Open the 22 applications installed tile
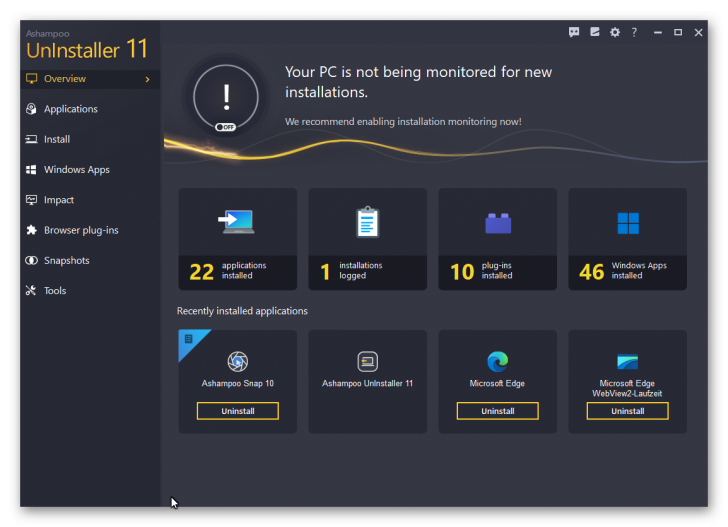Image resolution: width=728 pixels, height=527 pixels. 238,239
